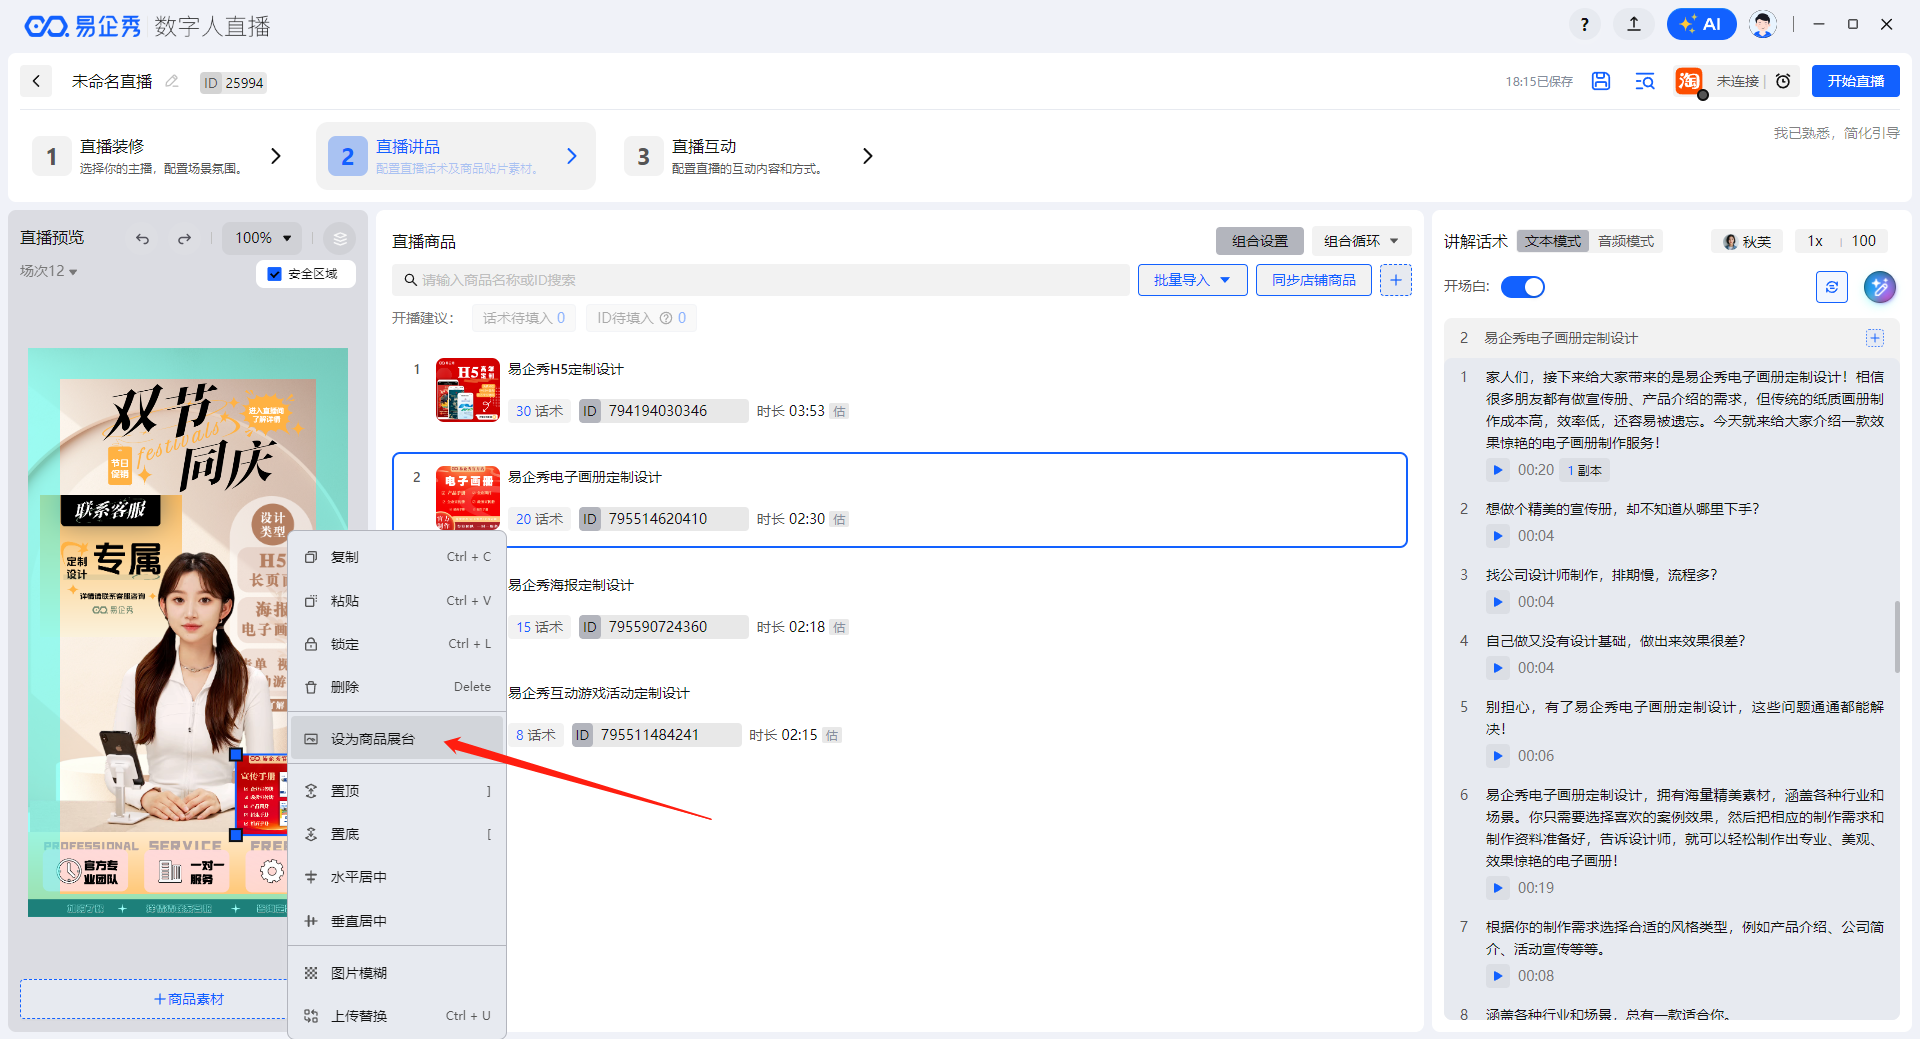The image size is (1920, 1039).
Task: Open the 秋芙 voice selector
Action: click(1747, 241)
